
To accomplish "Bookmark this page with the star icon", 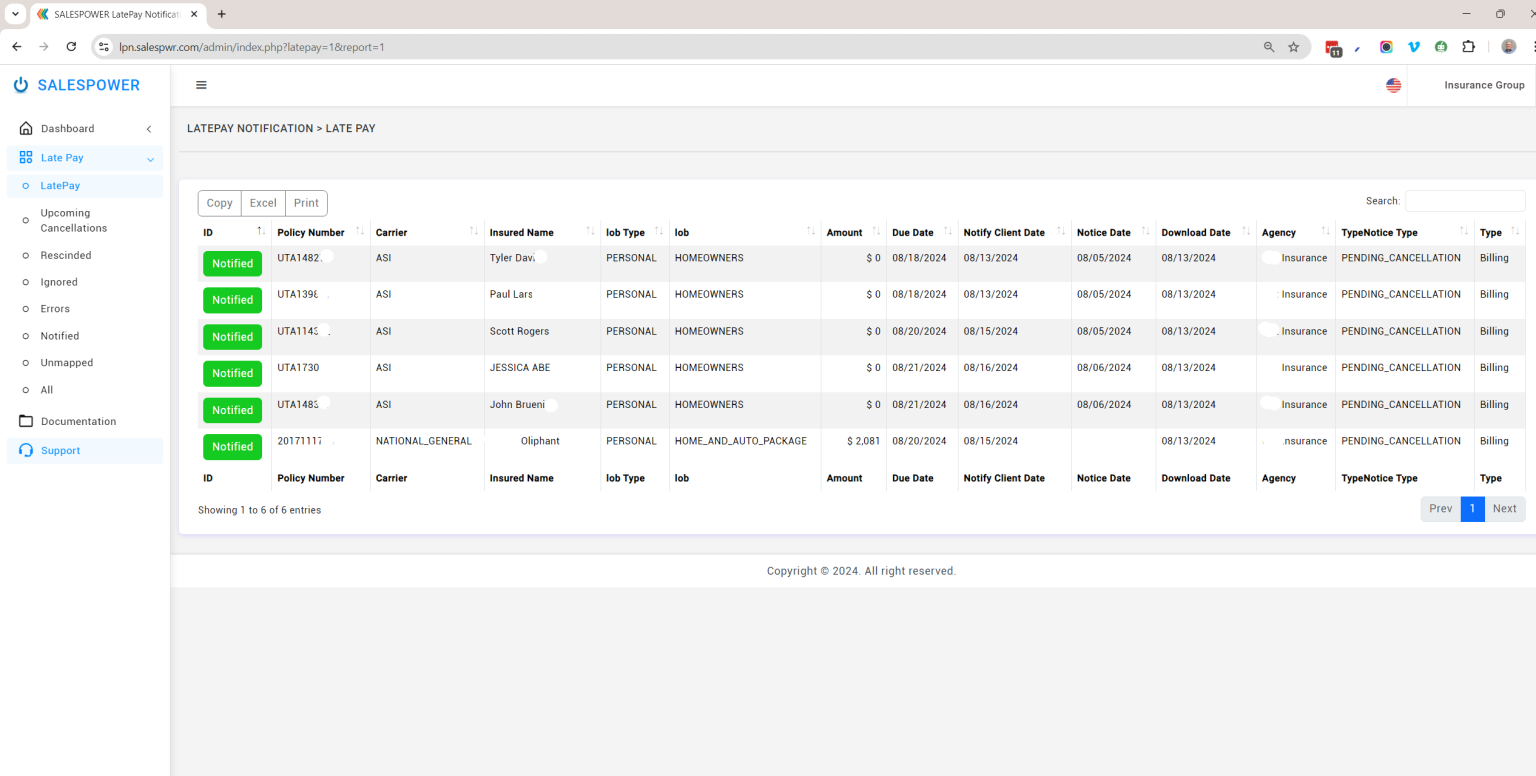I will pos(1293,47).
